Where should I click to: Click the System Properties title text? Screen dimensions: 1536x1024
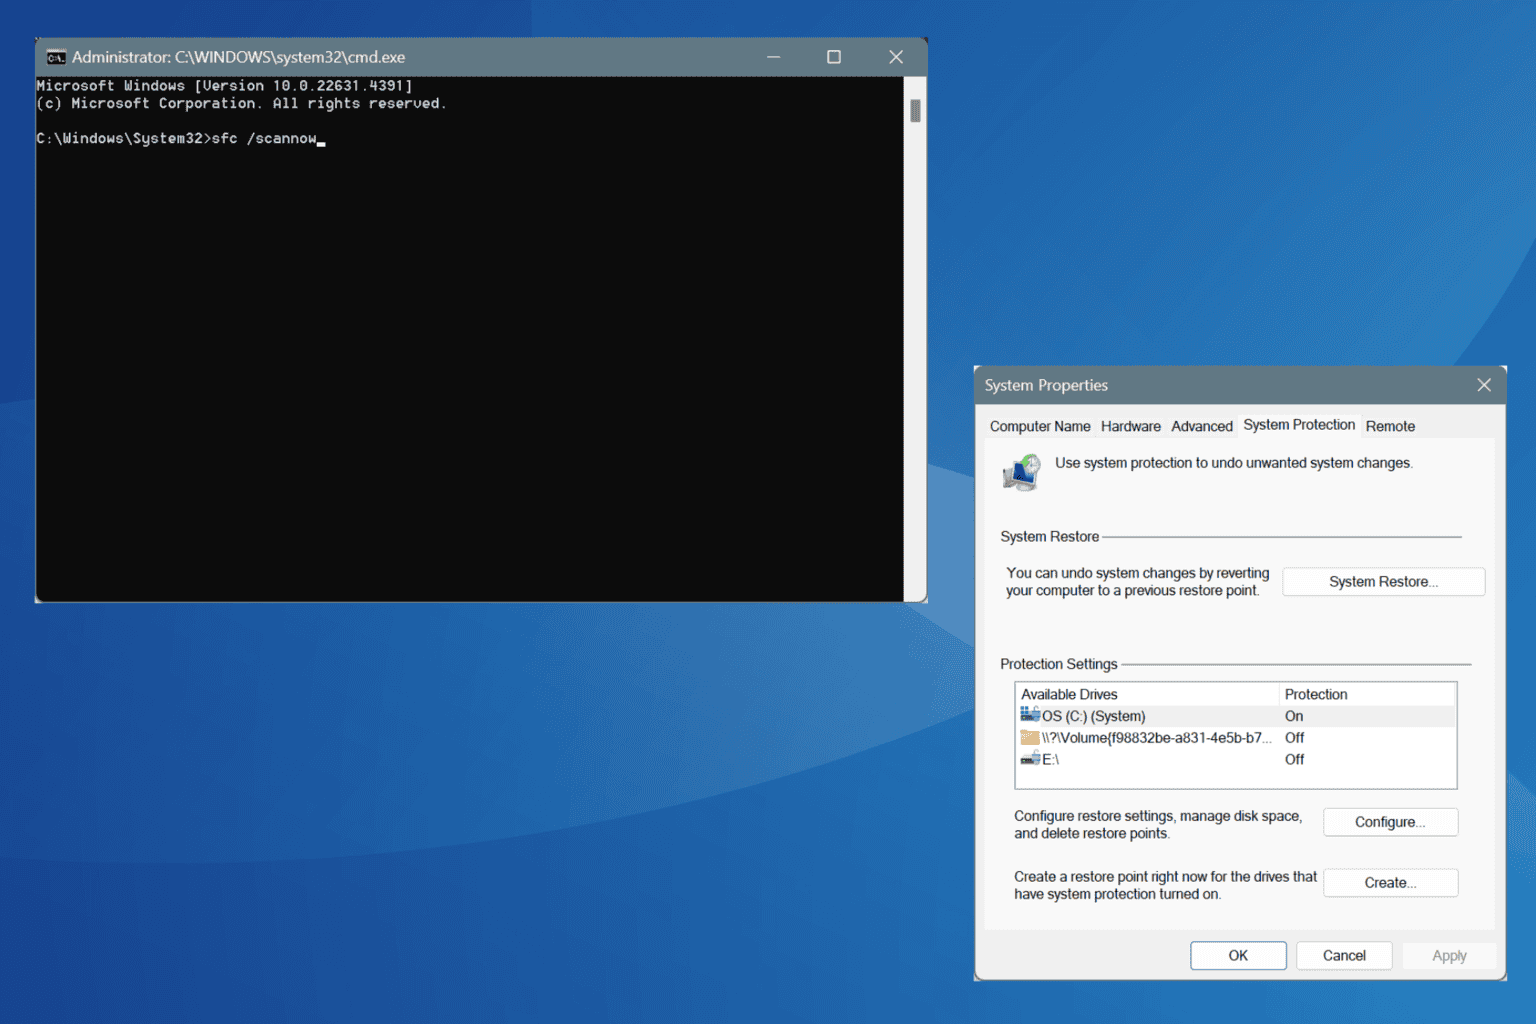point(1046,385)
